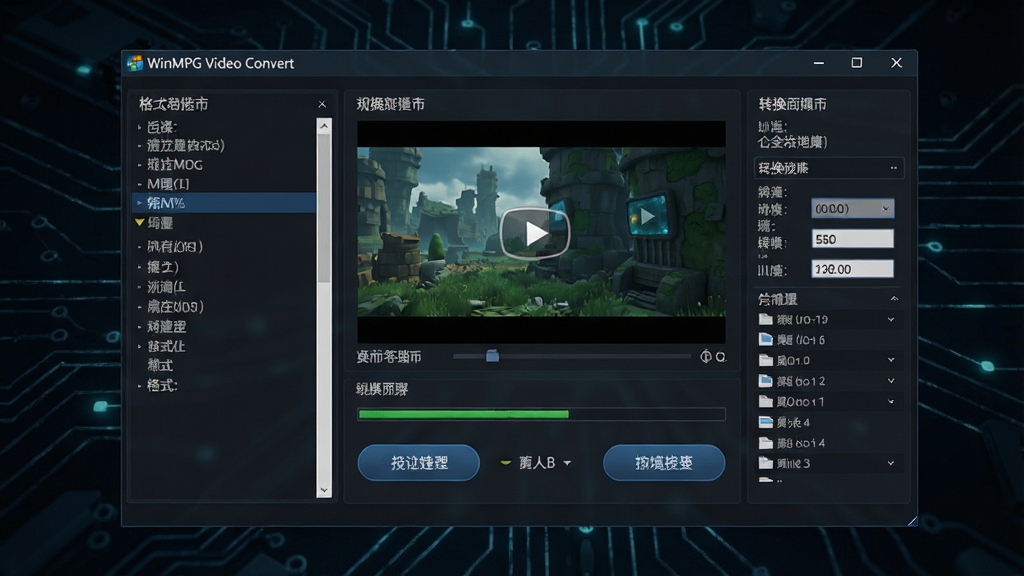
Task: Click the green conversion progress bar
Action: [541, 414]
